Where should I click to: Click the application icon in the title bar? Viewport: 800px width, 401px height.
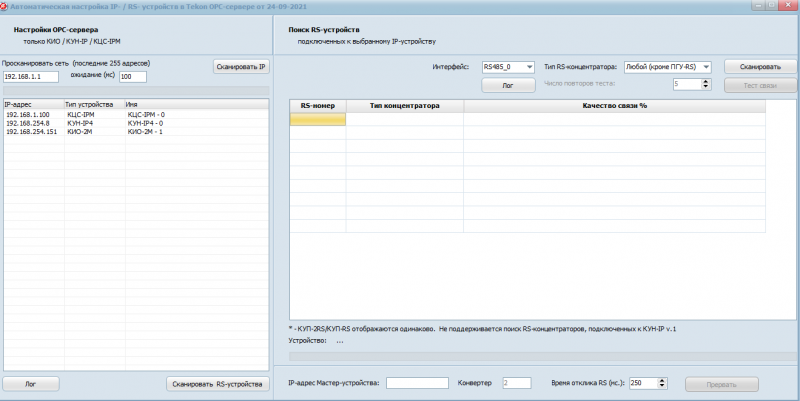click(4, 6)
